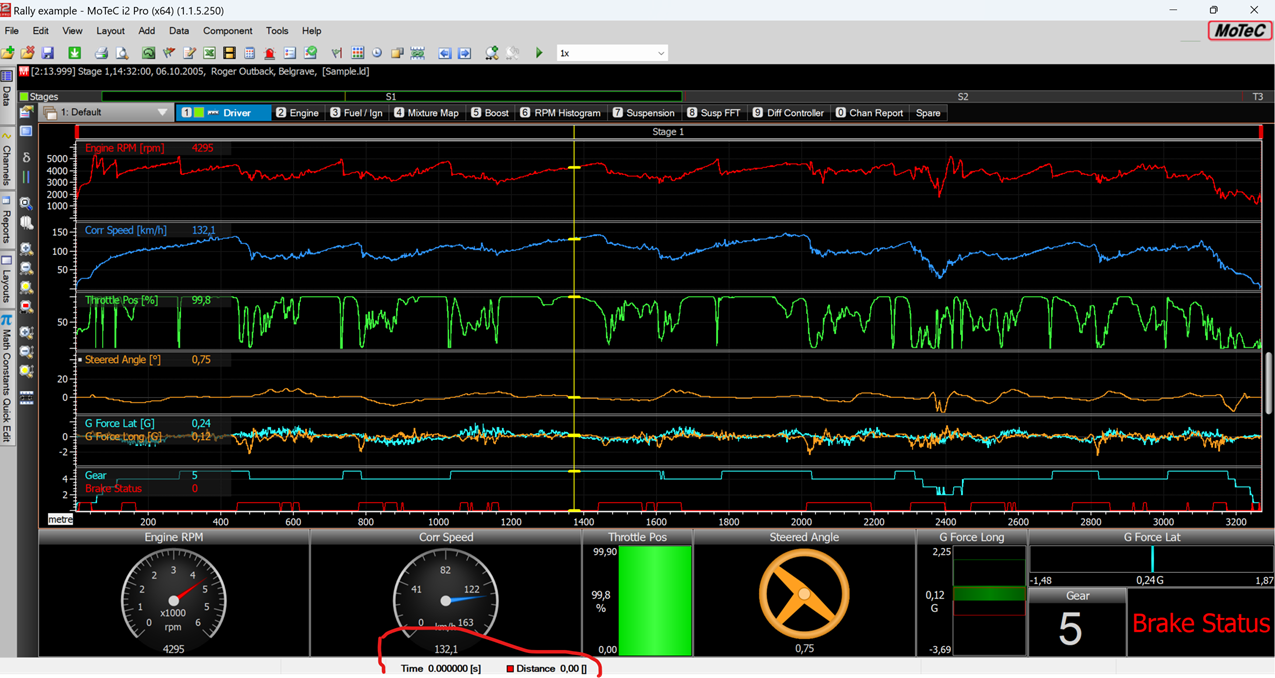Select the pan hand sidebar tool
Viewport: 1275px width, 678px height.
point(26,222)
